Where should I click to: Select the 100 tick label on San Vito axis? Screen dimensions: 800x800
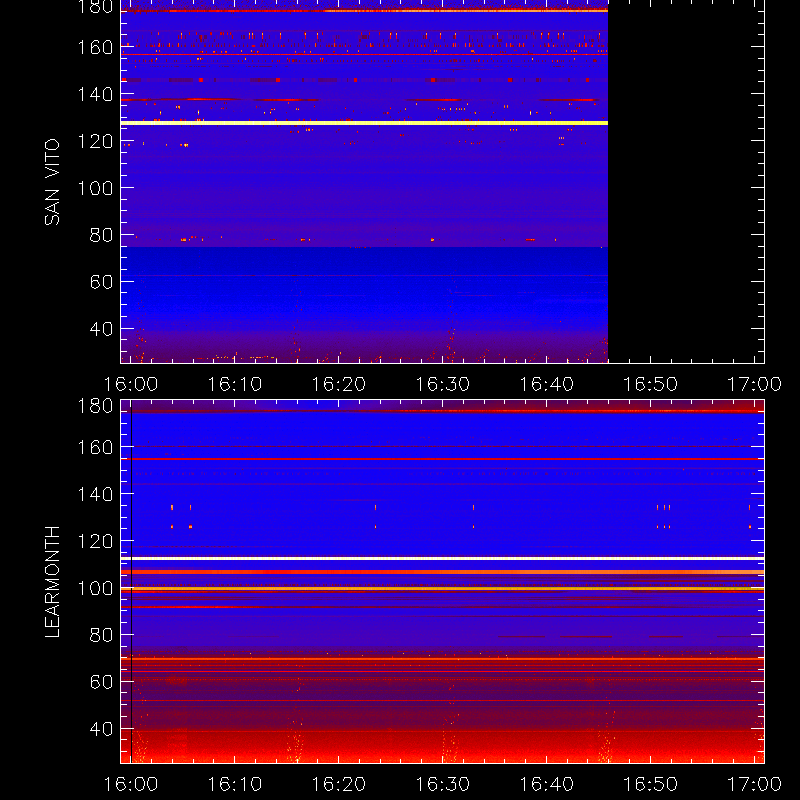pos(95,188)
